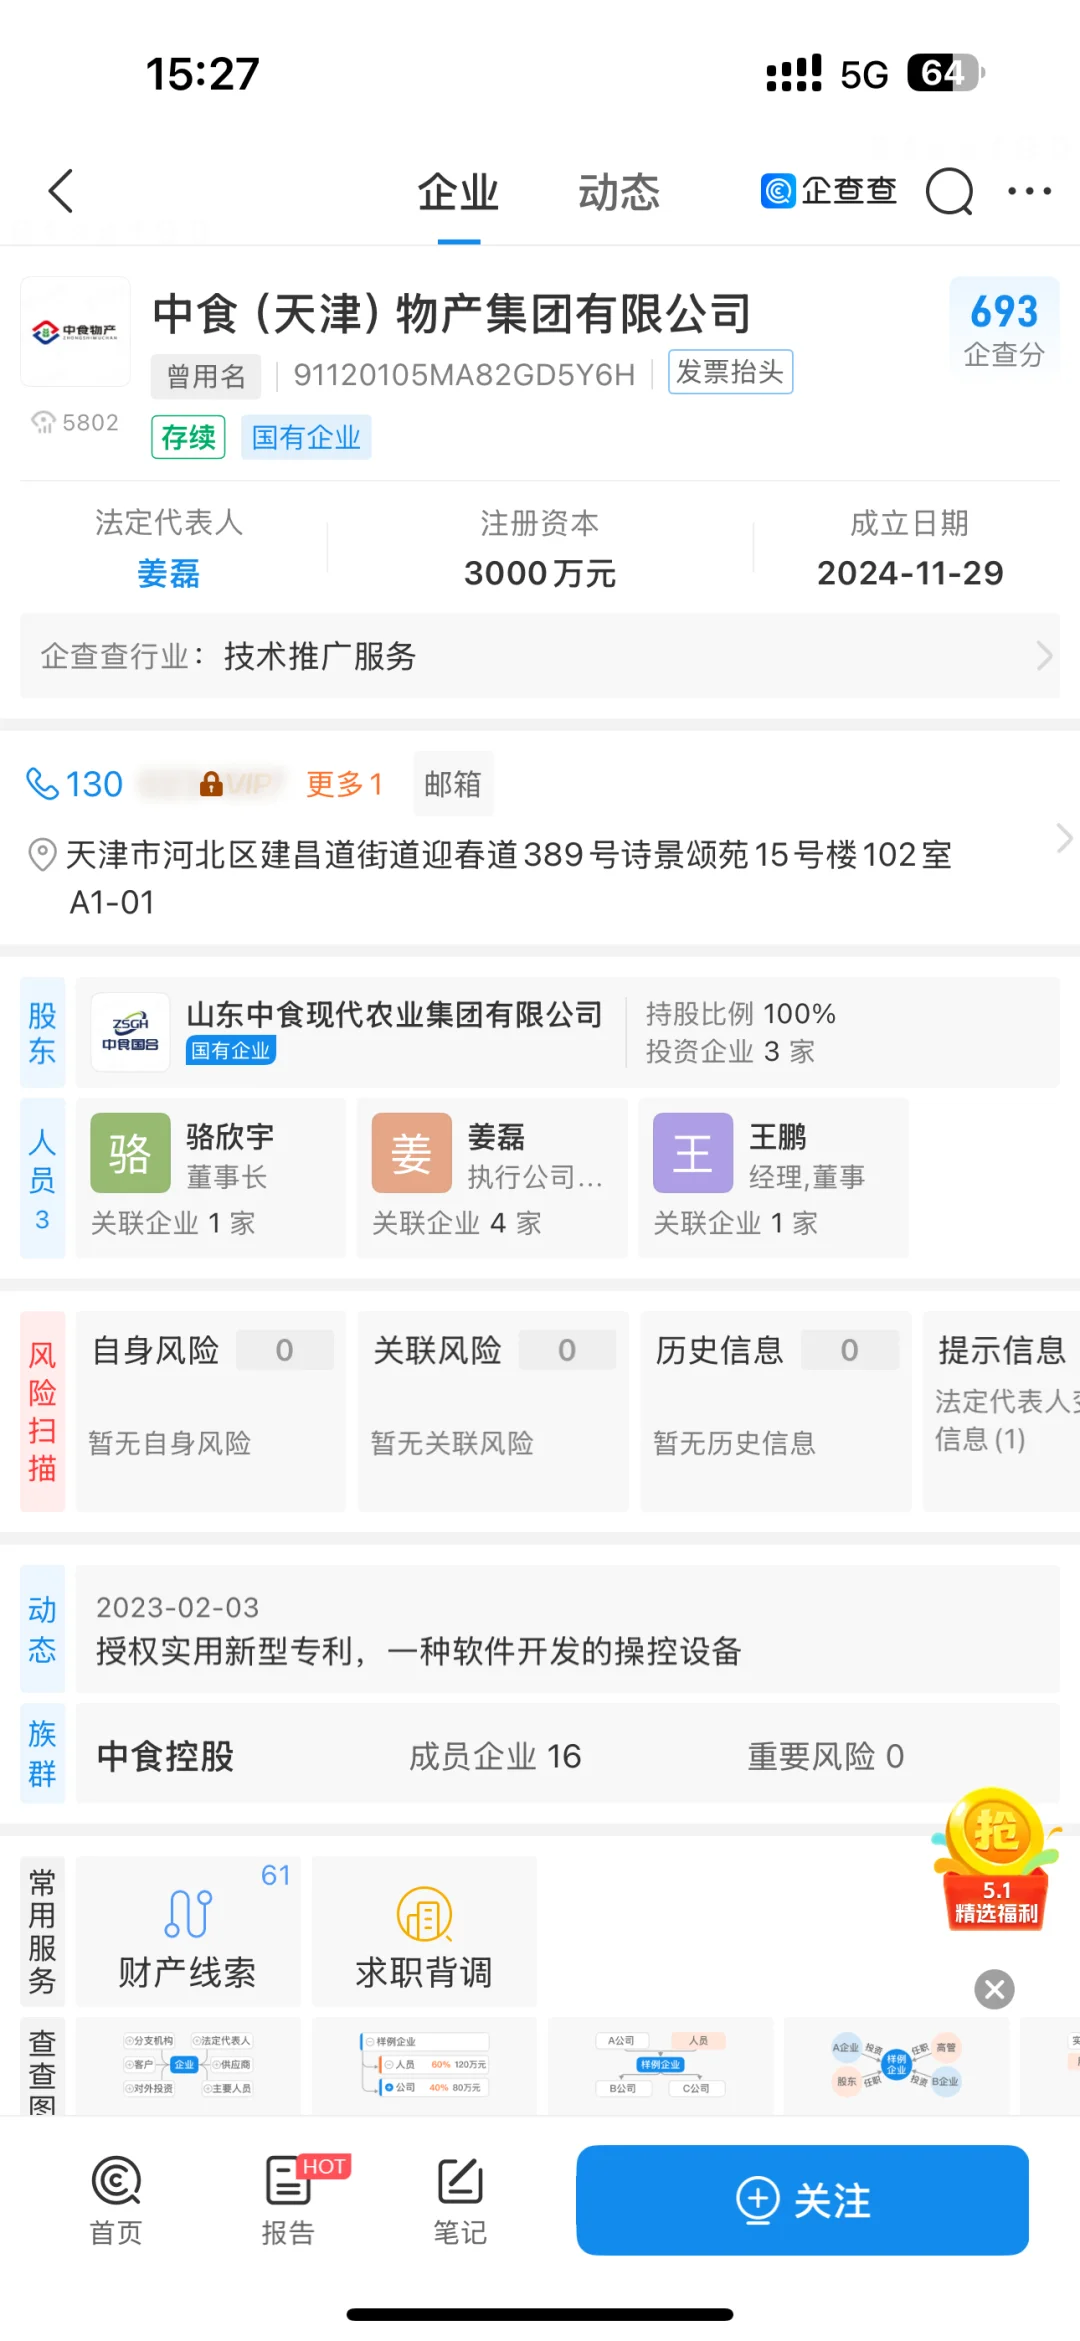Tap the company logo thumbnail
The width and height of the screenshot is (1080, 2341).
pos(76,332)
